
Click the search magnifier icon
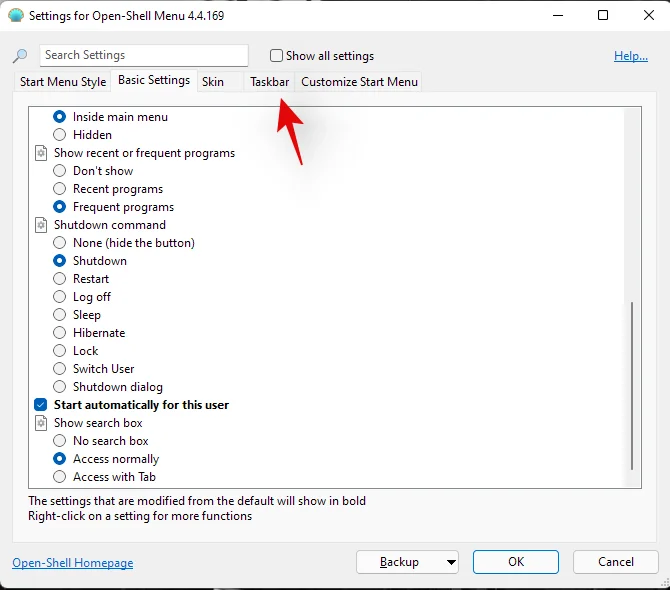click(x=20, y=56)
